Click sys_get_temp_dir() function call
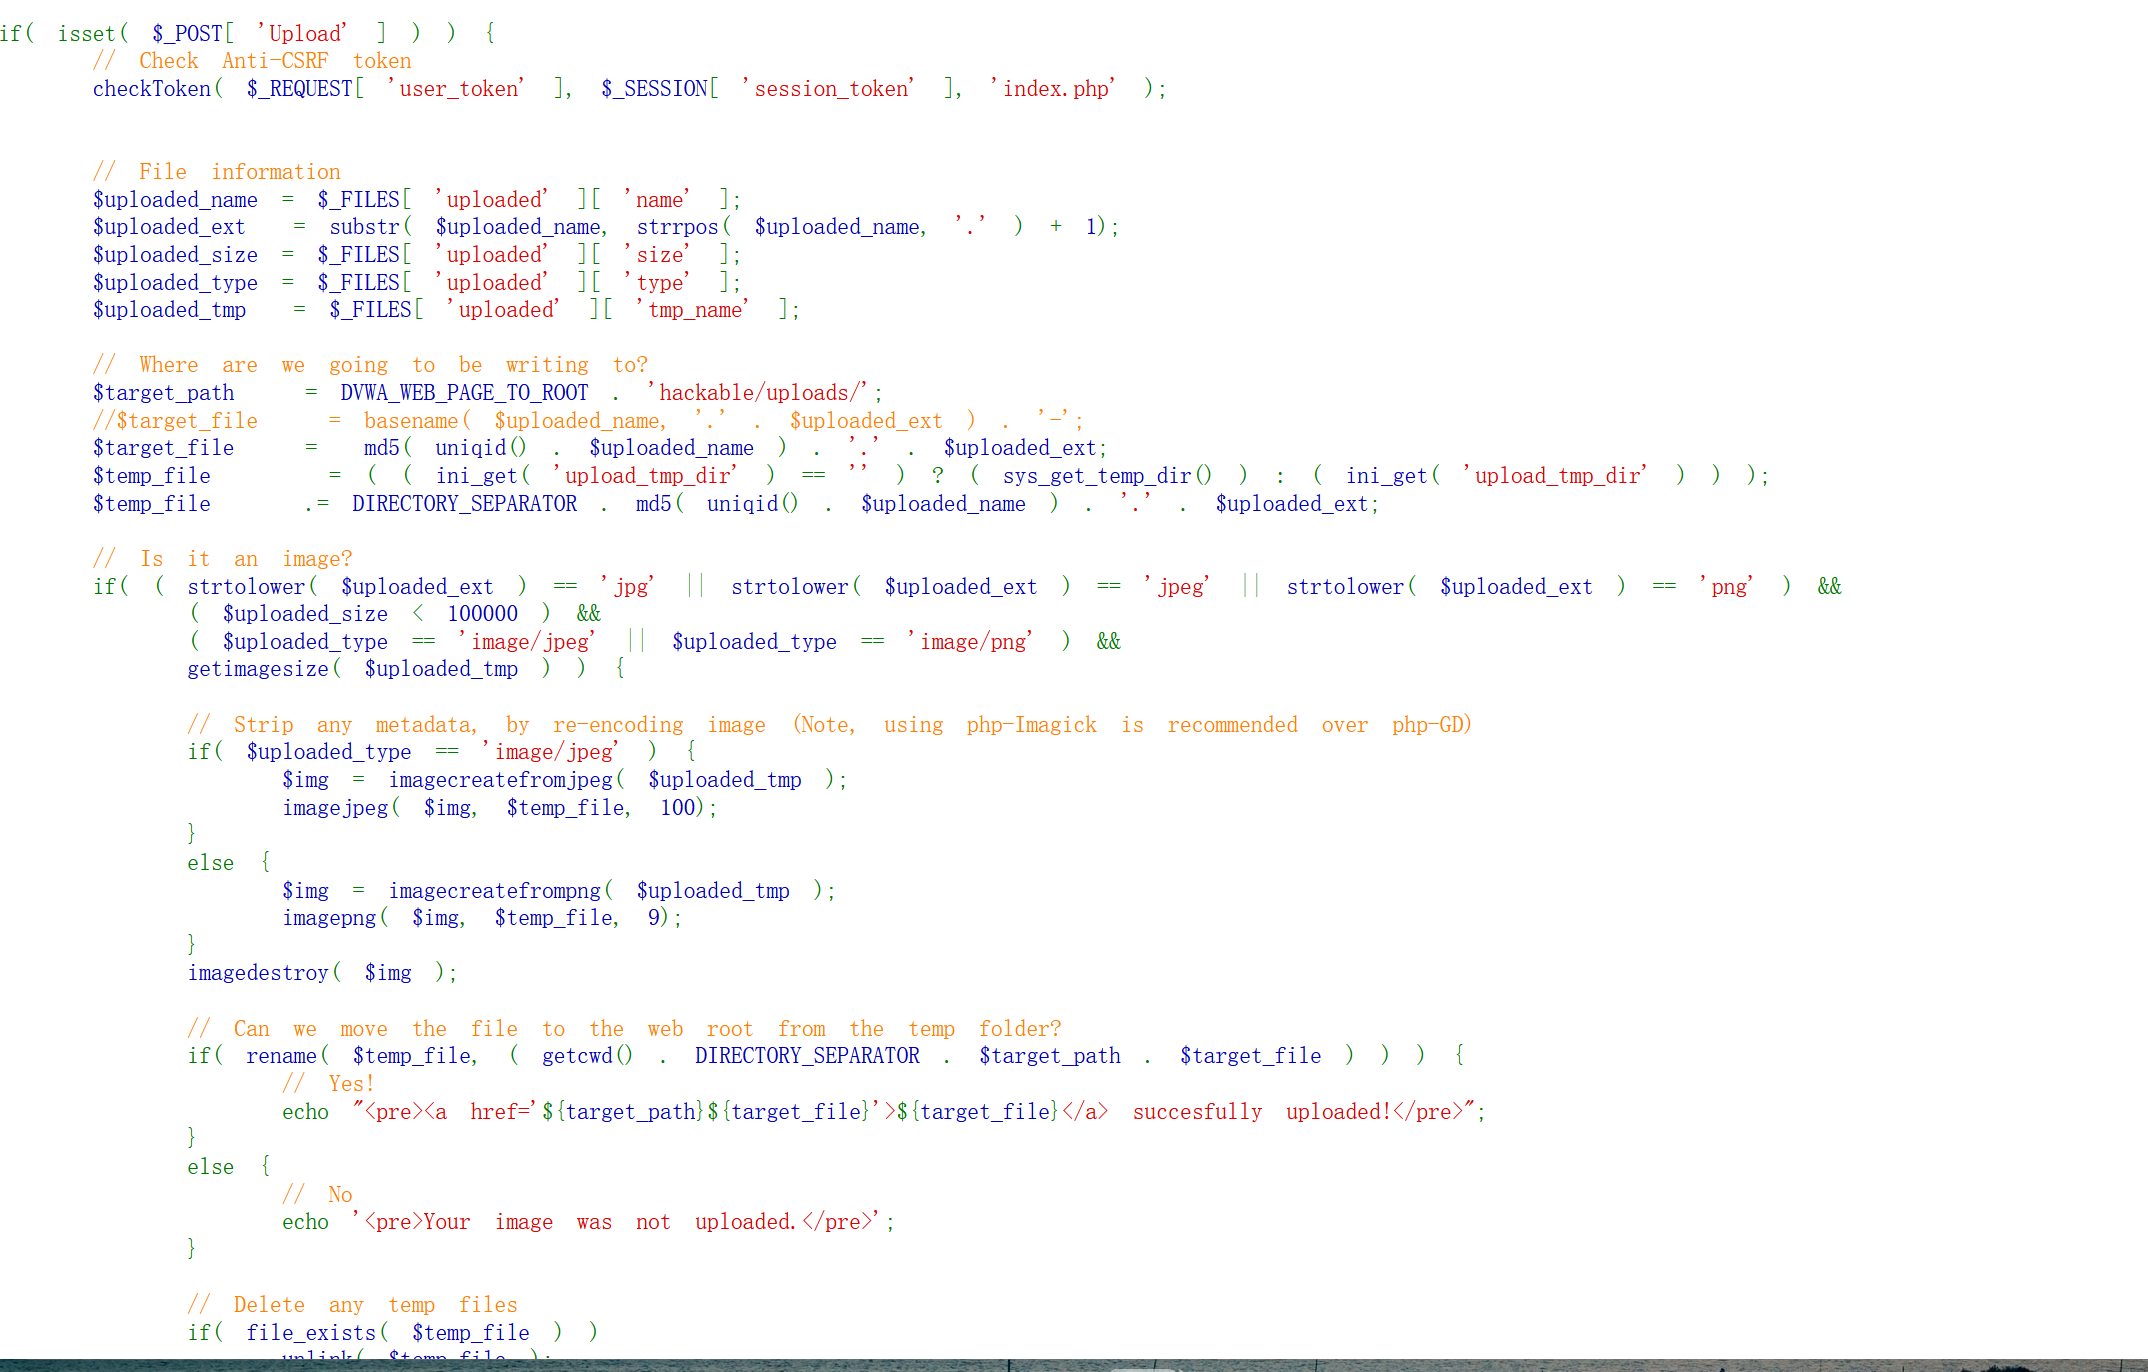Screen dimensions: 2148x1372 click(1106, 476)
